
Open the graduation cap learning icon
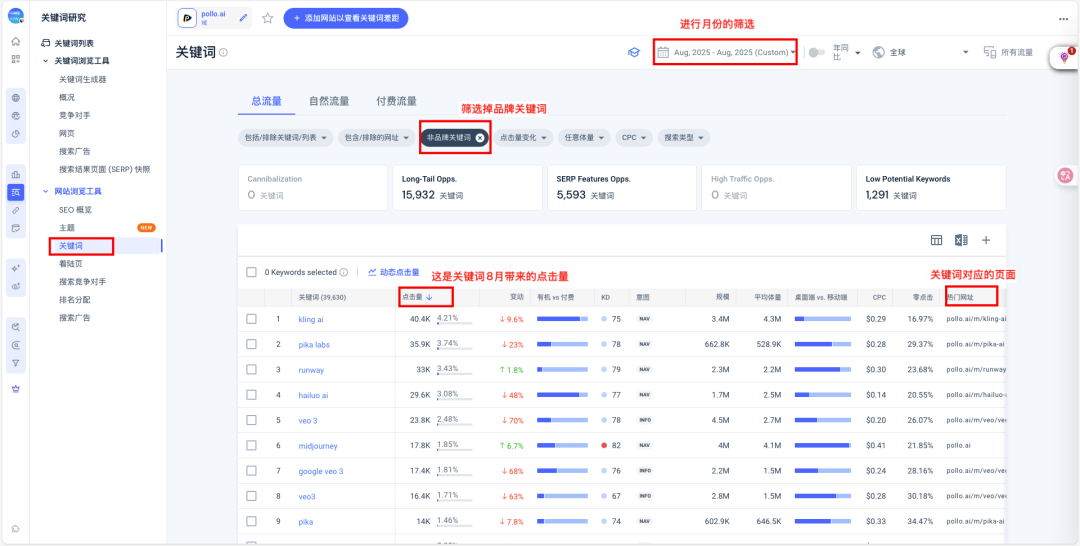[x=634, y=52]
